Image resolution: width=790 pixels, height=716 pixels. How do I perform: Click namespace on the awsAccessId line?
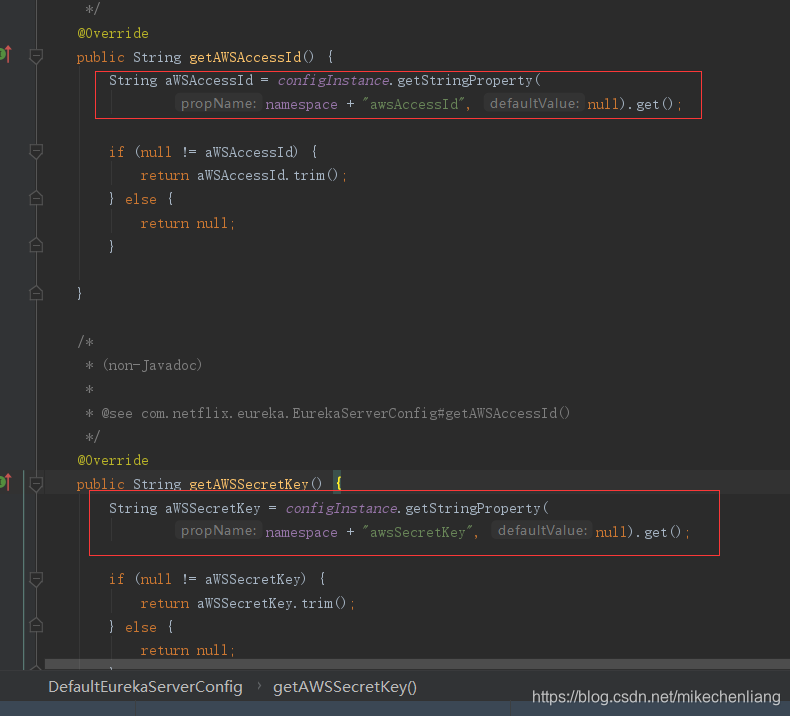[x=301, y=104]
